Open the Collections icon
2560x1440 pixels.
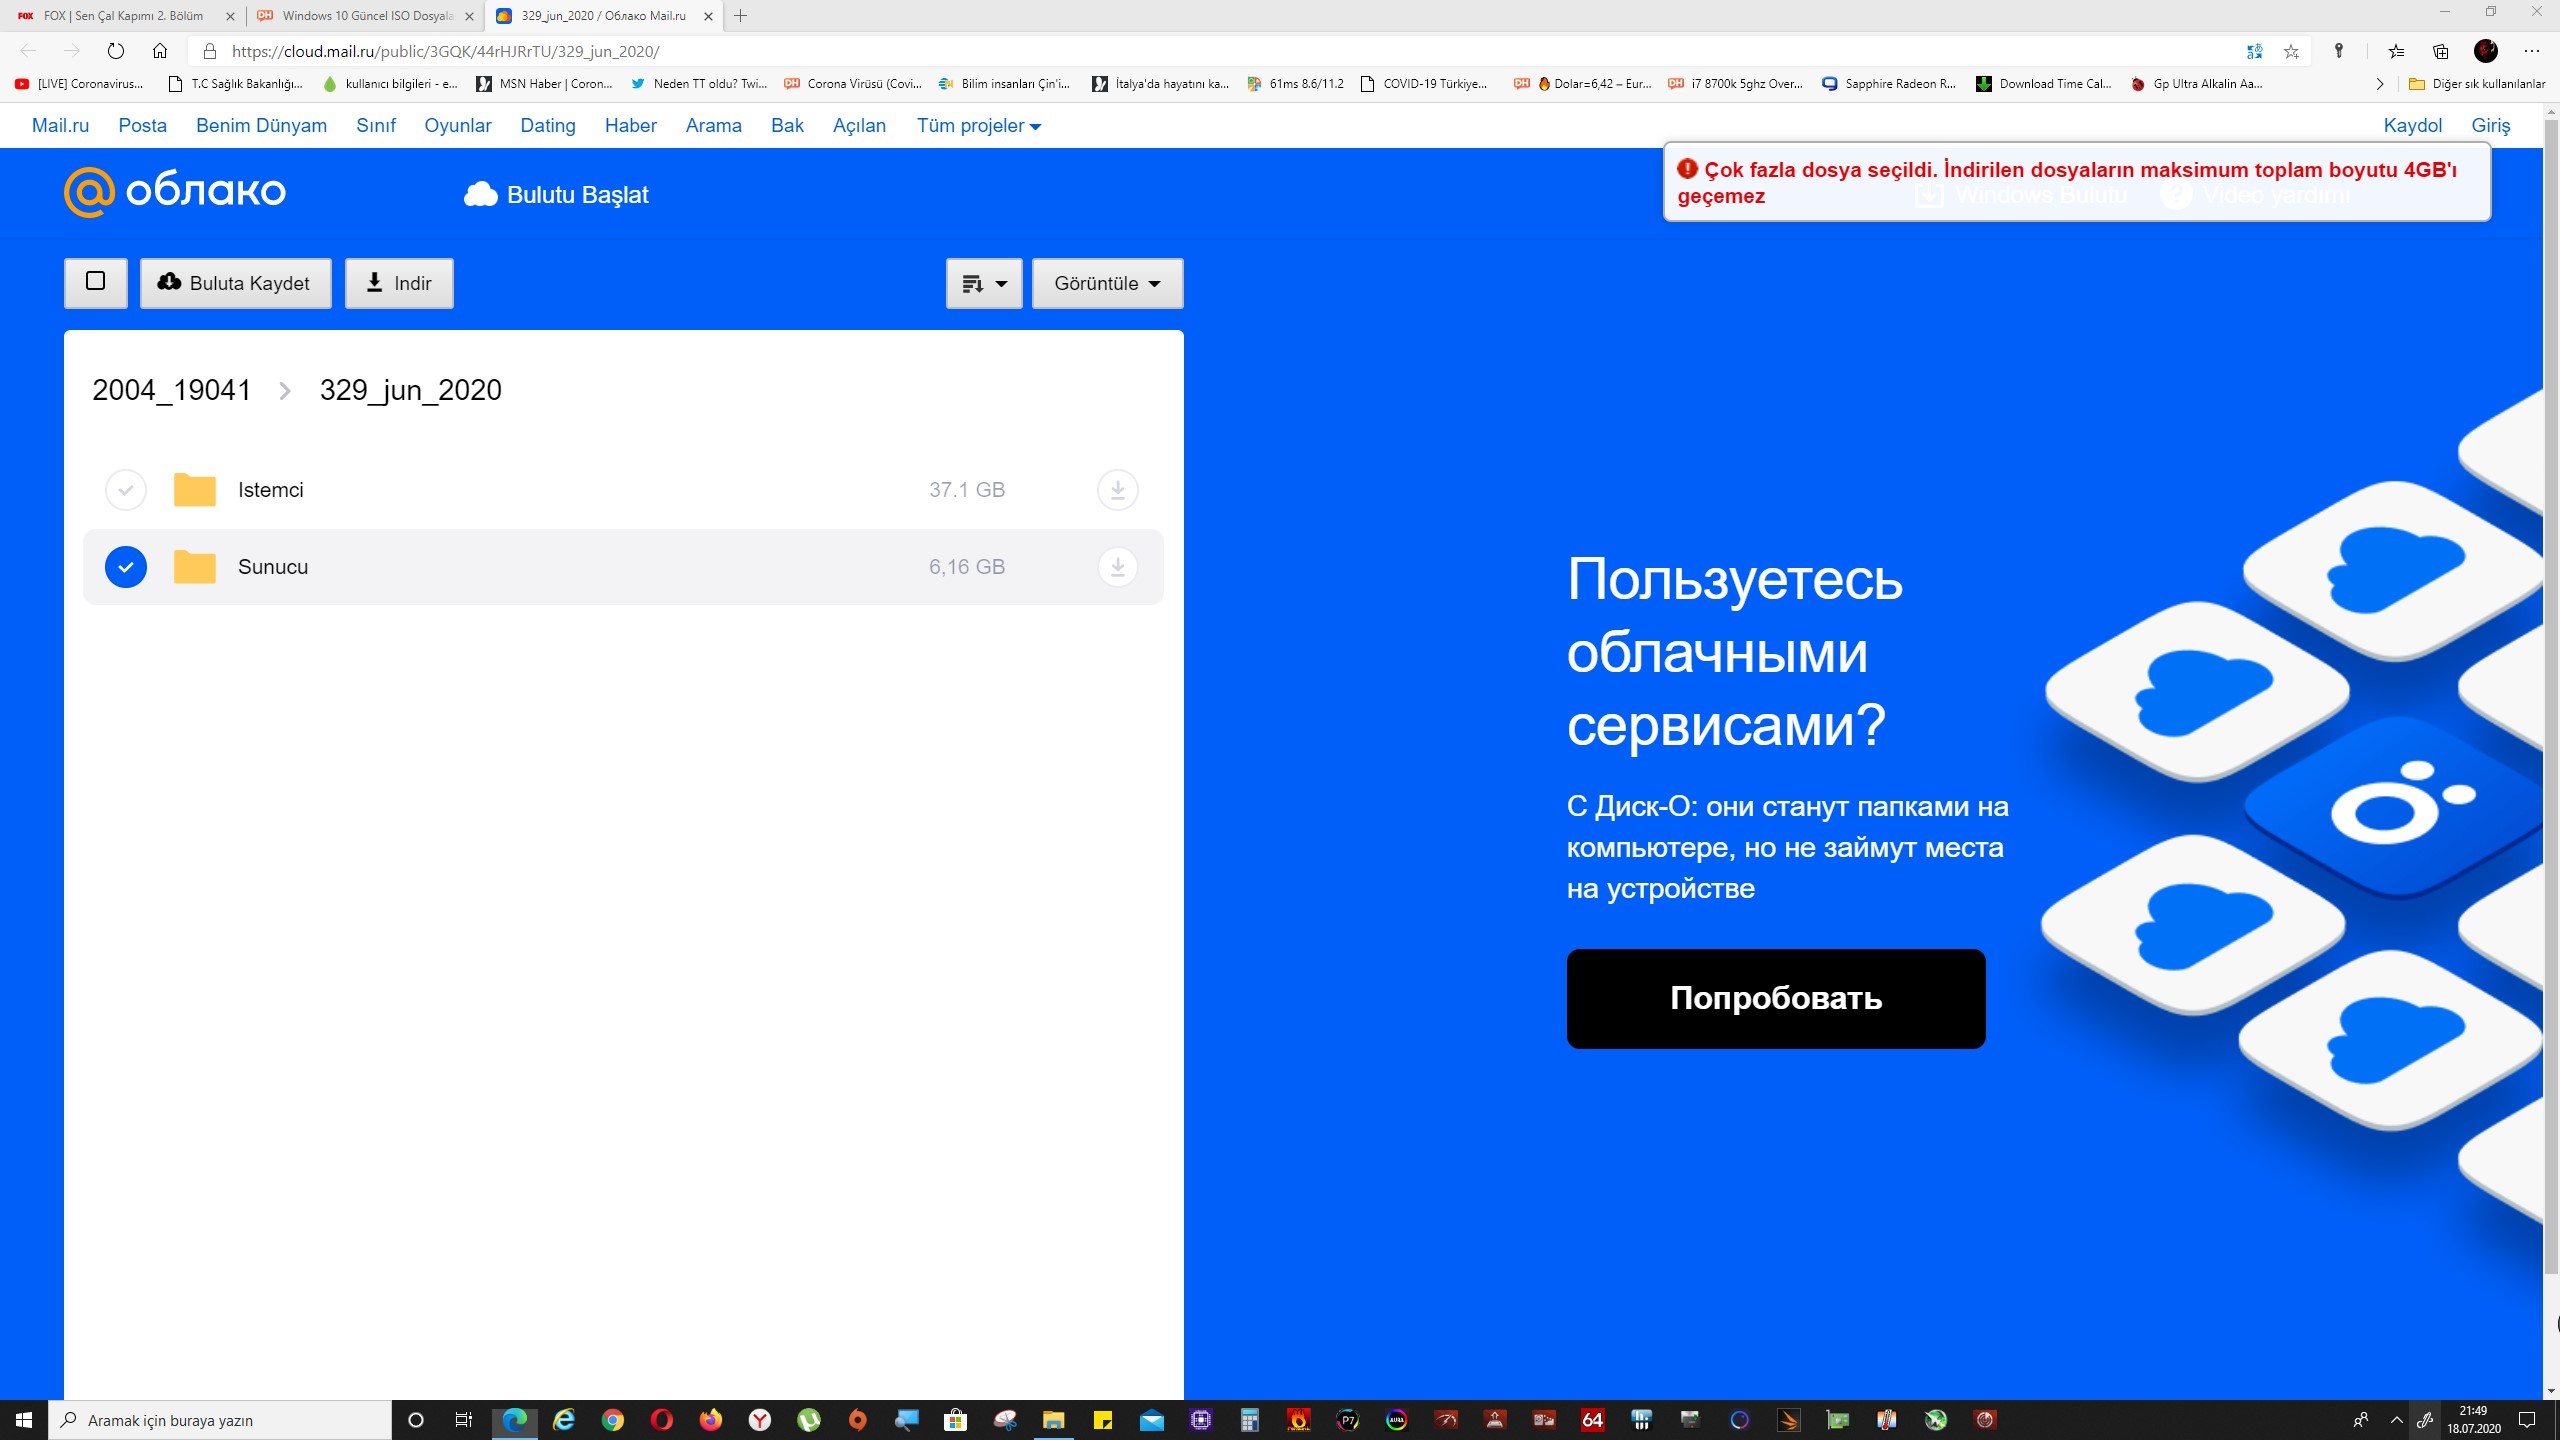2441,51
